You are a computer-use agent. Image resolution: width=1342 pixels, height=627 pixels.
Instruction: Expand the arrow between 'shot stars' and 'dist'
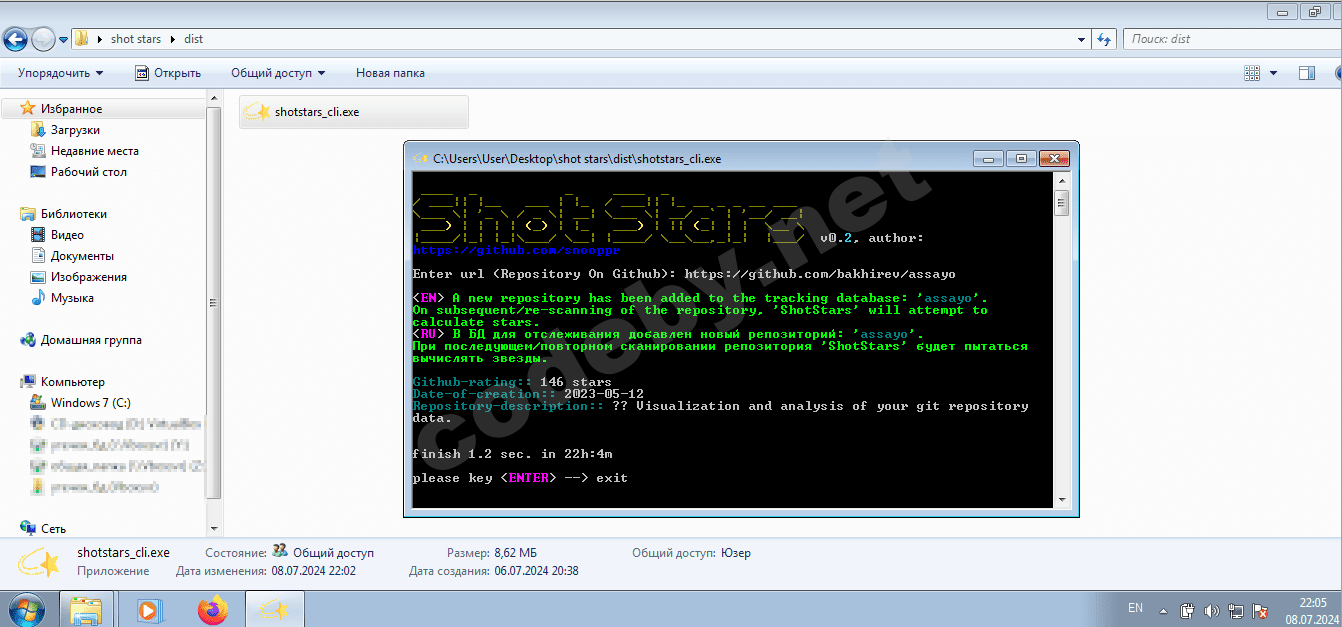pyautogui.click(x=172, y=39)
